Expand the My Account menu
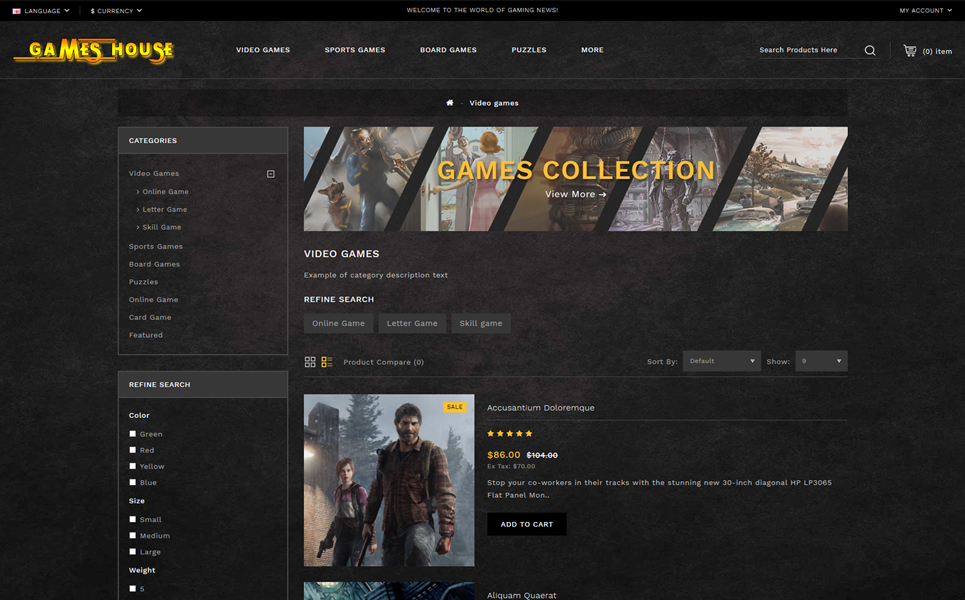This screenshot has width=965, height=600. click(925, 11)
